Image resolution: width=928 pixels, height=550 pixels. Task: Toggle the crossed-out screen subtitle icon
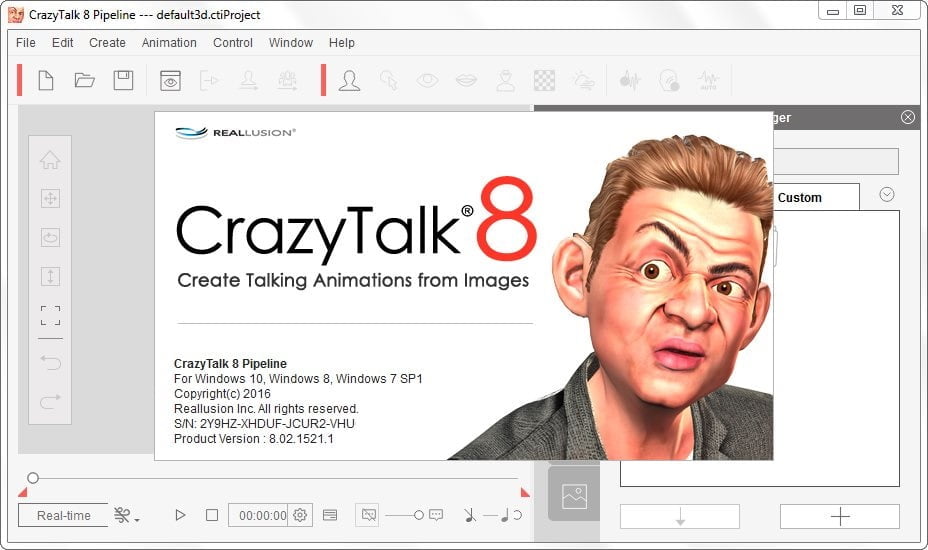368,515
